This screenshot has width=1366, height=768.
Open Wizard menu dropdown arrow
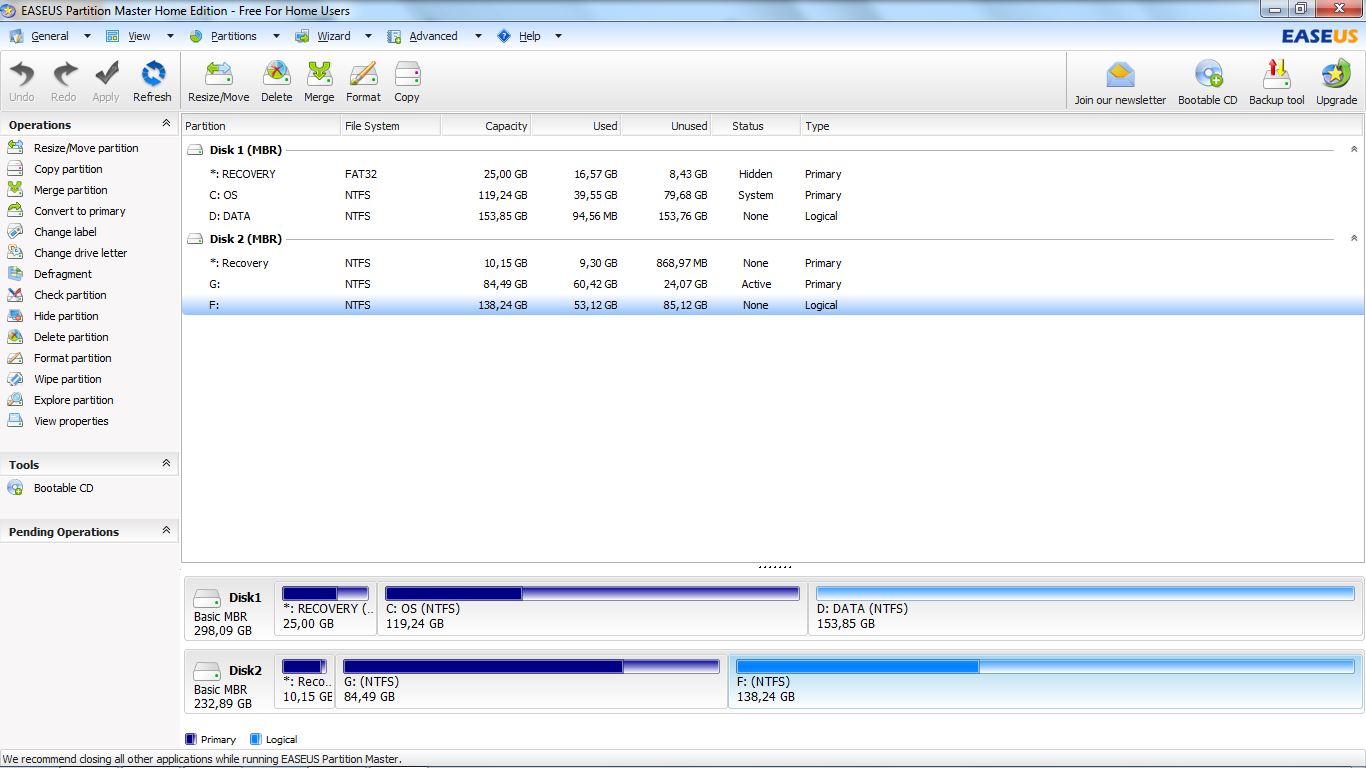point(368,36)
